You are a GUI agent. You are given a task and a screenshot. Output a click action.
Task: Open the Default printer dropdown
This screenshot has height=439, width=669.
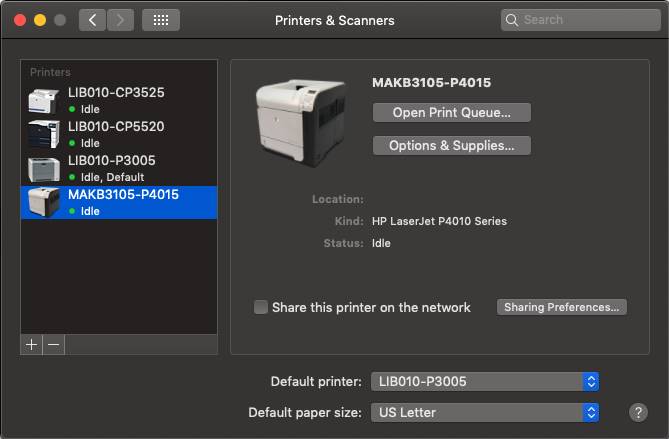(485, 381)
